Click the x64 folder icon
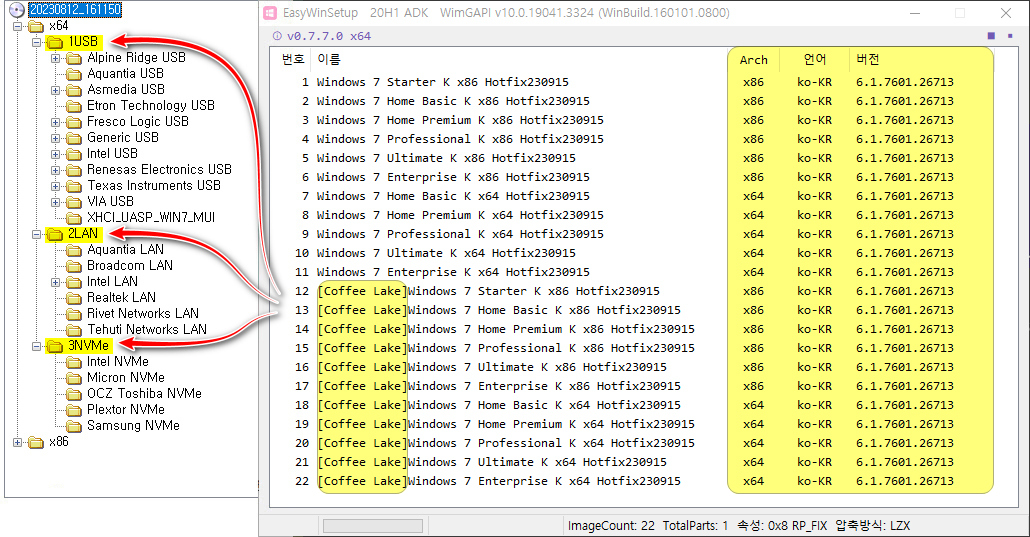Viewport: 1030px width, 537px height. pos(35,26)
